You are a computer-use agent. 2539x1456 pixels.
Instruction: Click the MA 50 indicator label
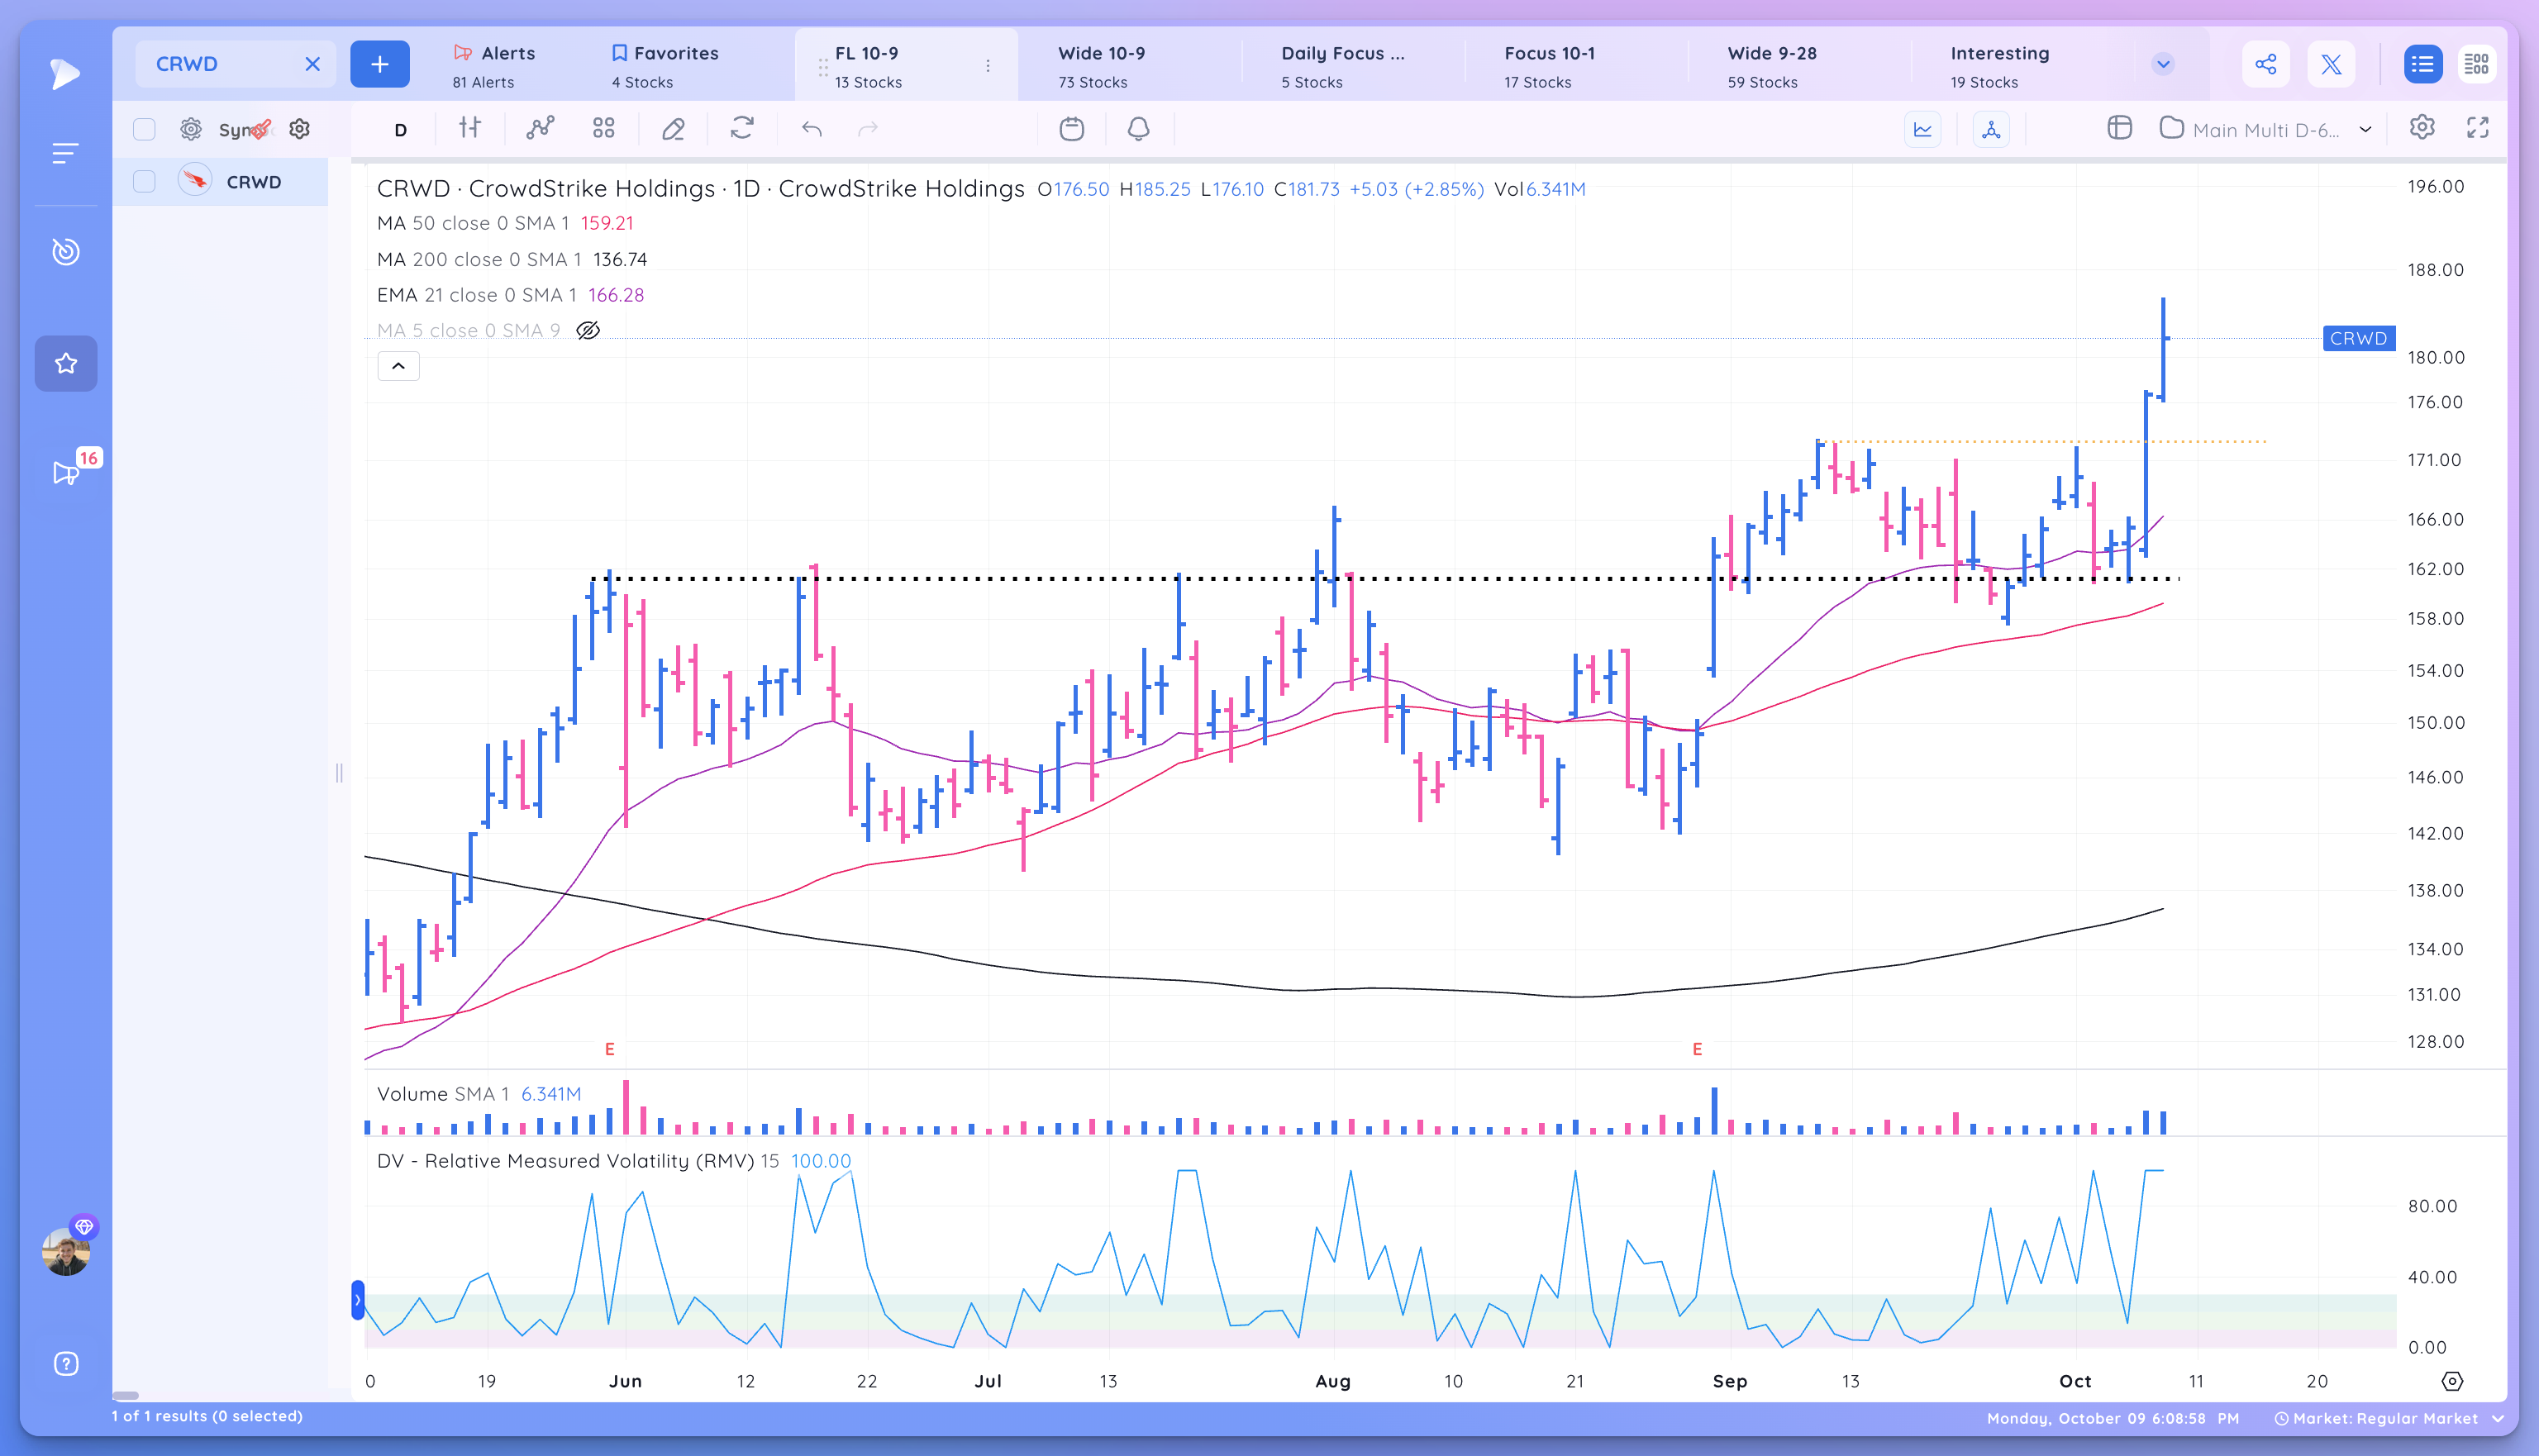point(505,223)
